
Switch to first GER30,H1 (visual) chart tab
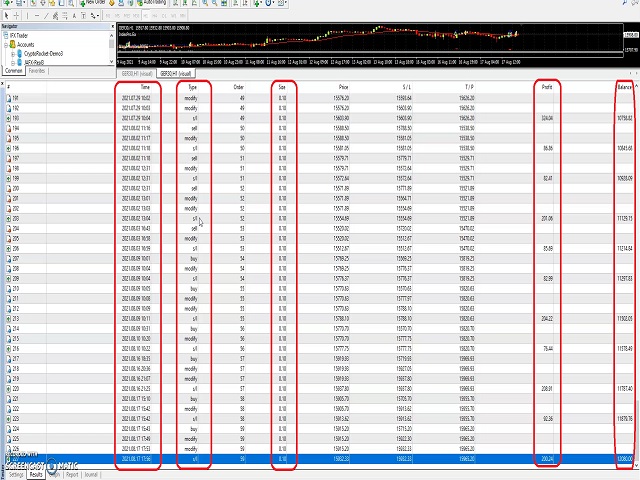coord(137,73)
